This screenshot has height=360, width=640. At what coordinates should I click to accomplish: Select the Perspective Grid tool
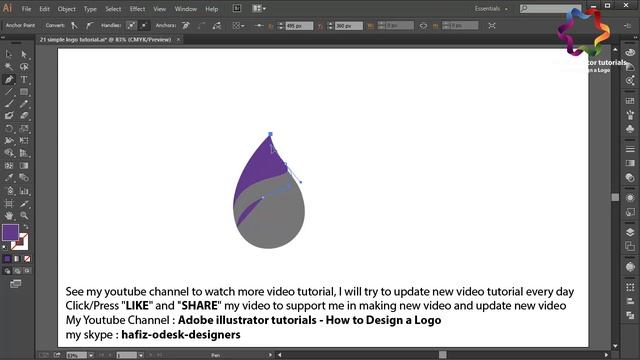click(x=24, y=153)
